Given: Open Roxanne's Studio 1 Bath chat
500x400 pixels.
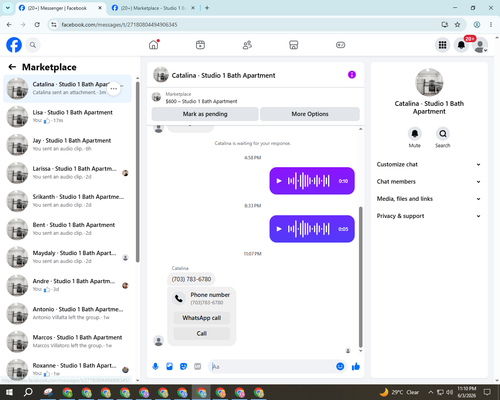Looking at the screenshot, I should click(67, 370).
